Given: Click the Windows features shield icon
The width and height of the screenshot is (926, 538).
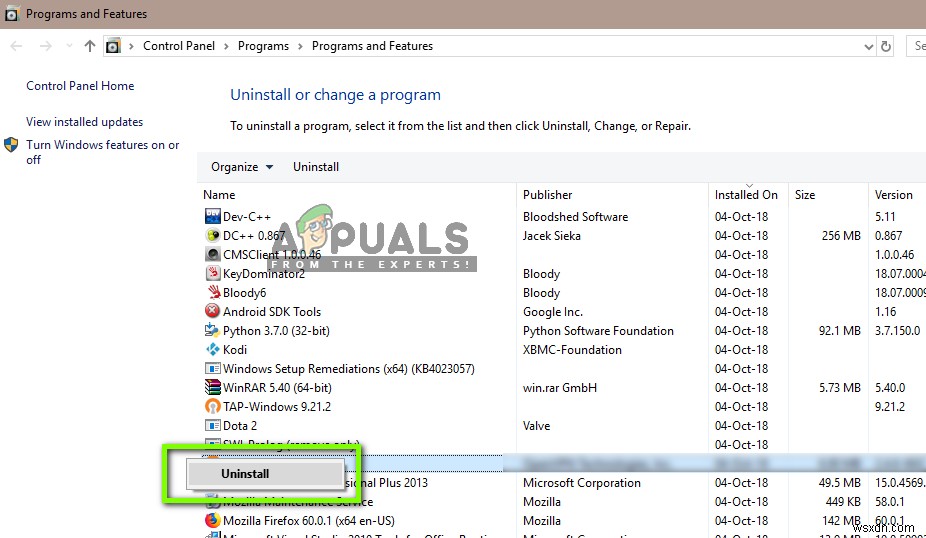Looking at the screenshot, I should [x=11, y=145].
